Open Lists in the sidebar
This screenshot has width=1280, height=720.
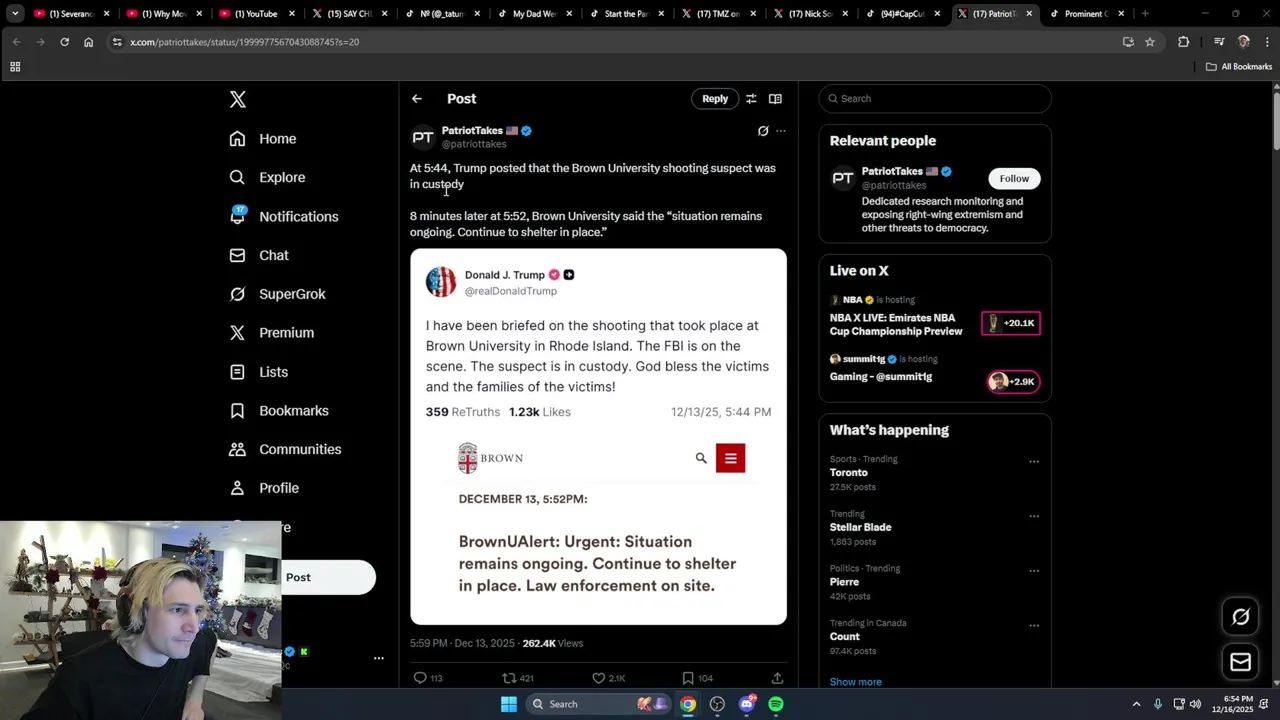259,372
